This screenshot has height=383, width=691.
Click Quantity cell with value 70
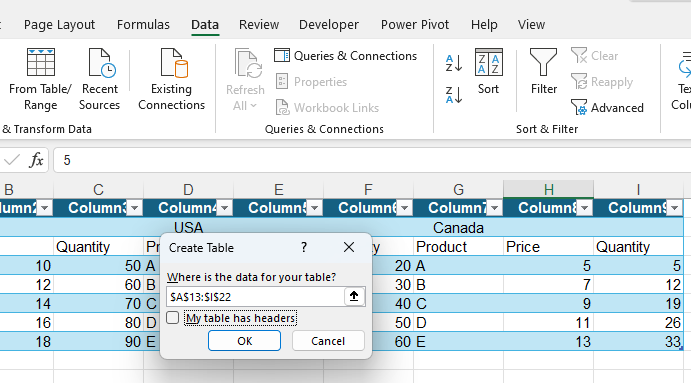tap(98, 304)
